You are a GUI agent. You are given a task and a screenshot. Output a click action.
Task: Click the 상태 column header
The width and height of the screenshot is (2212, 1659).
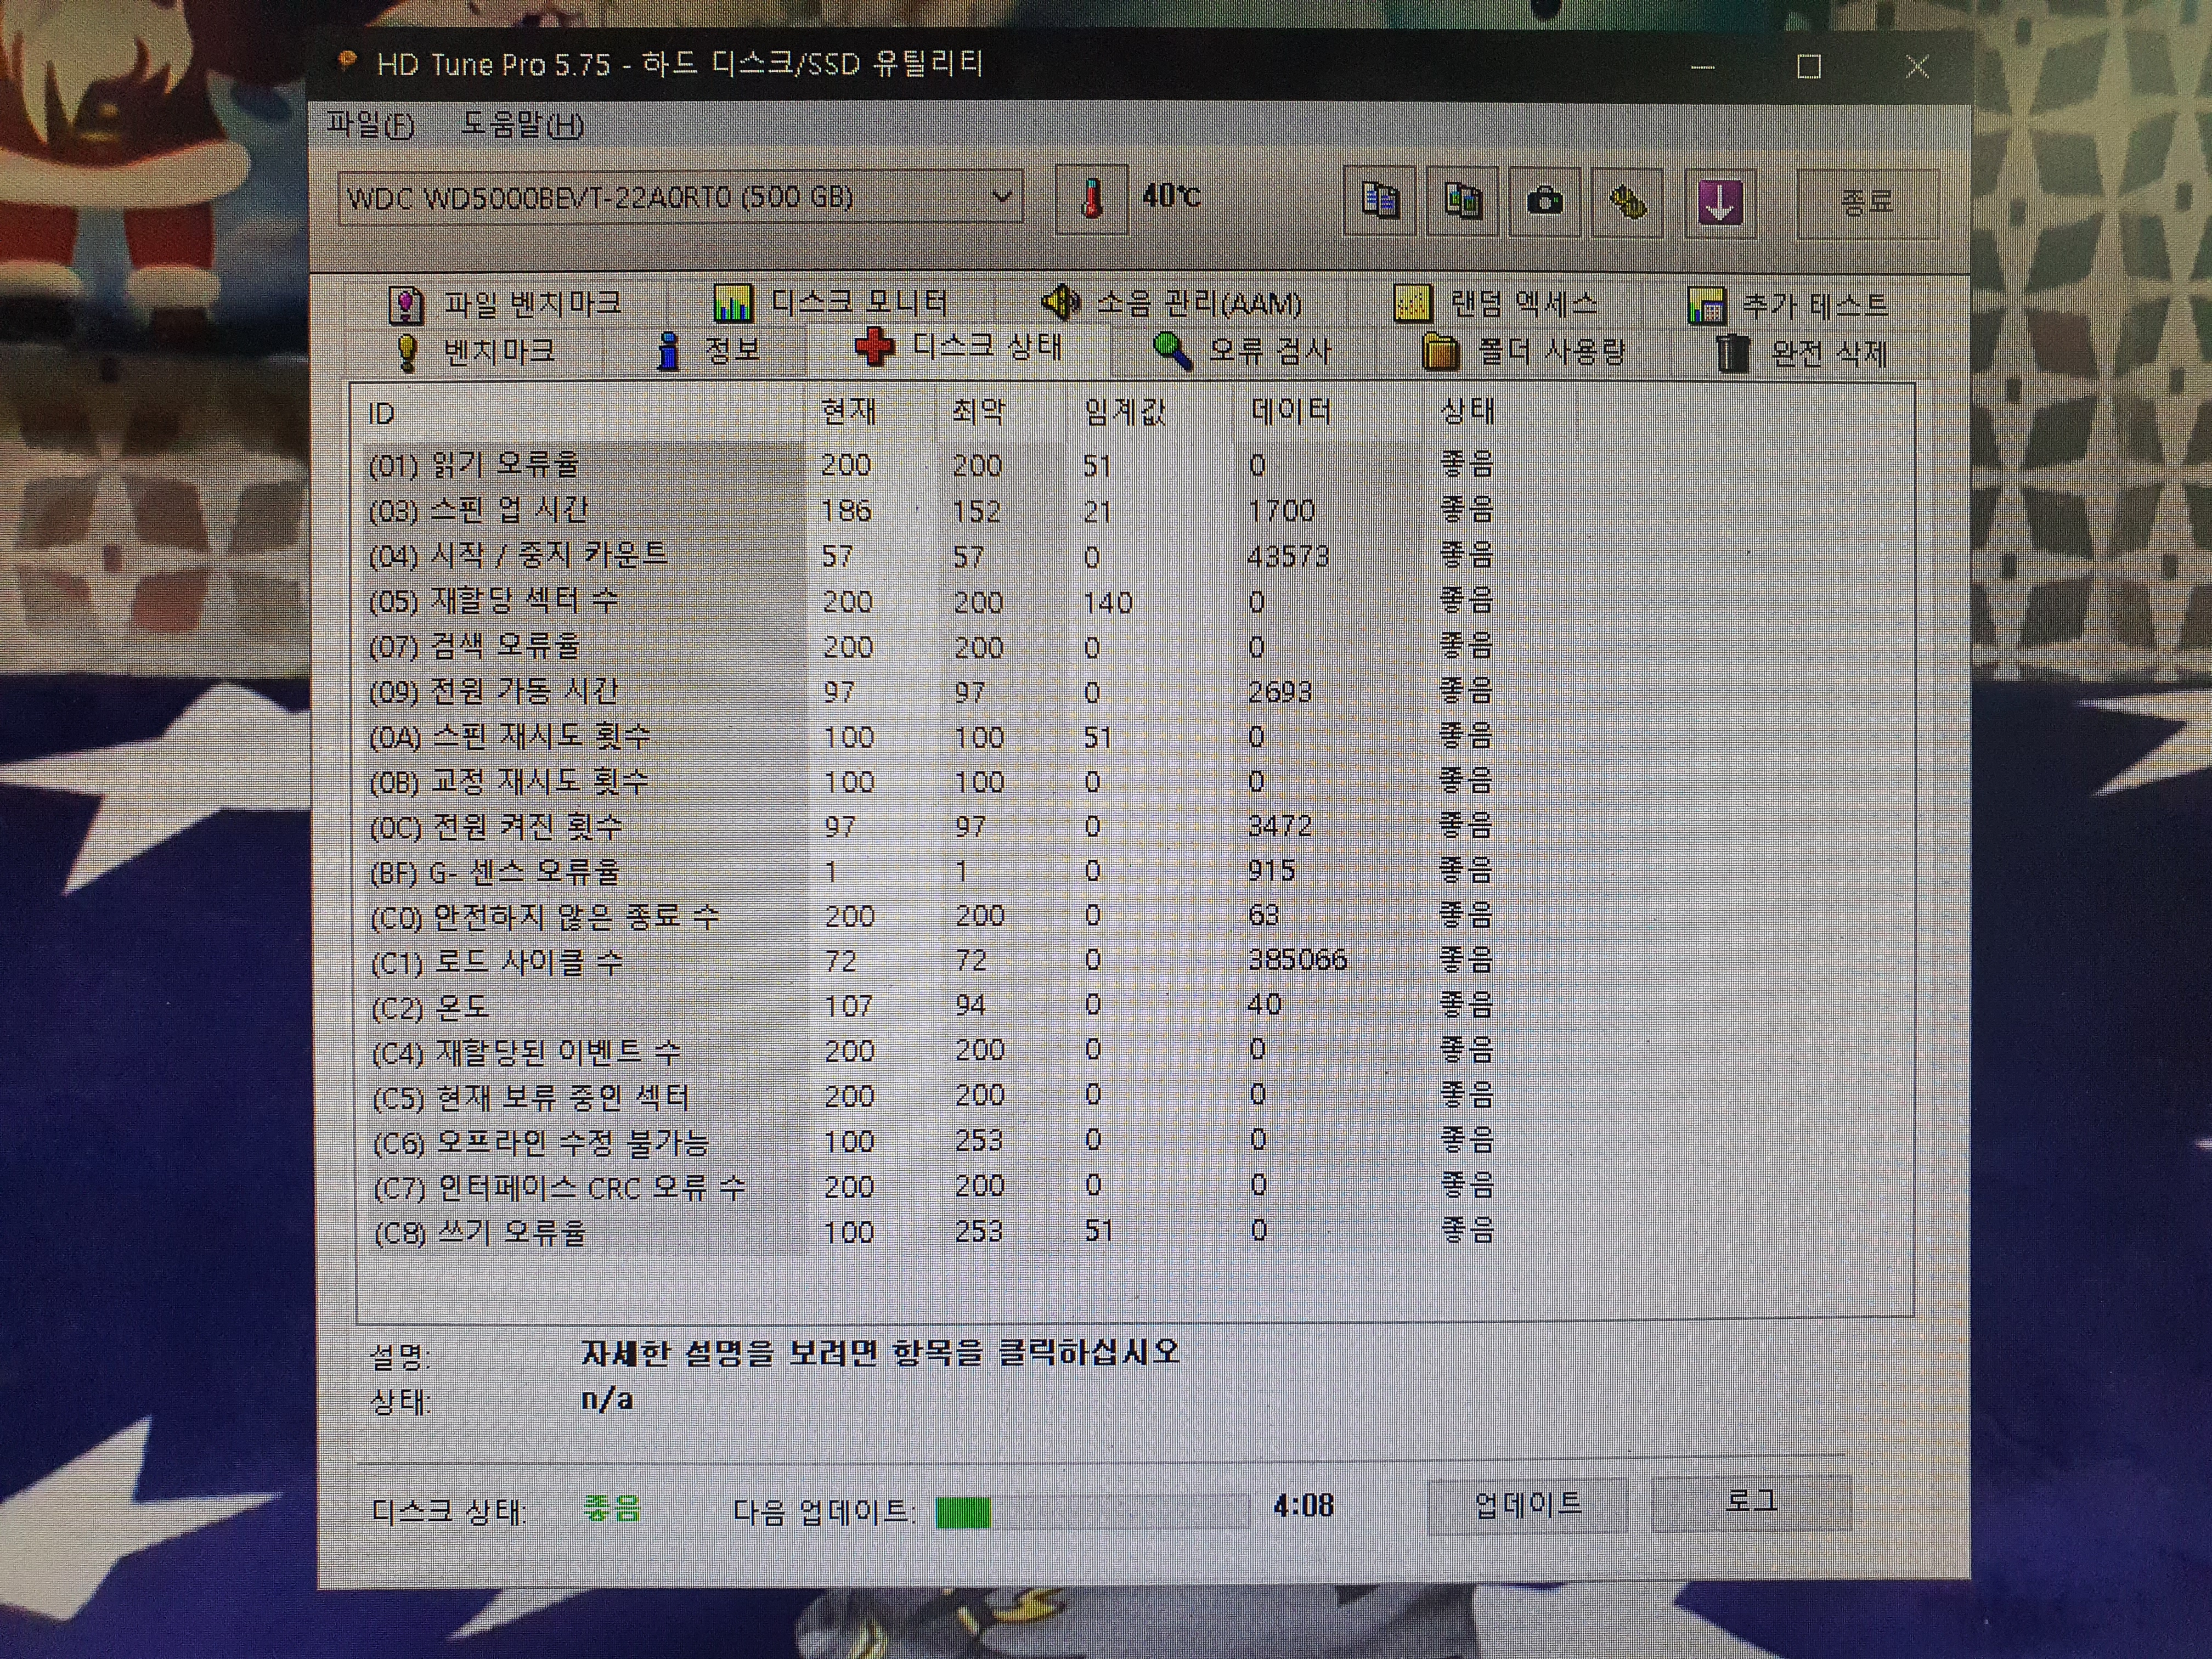pyautogui.click(x=1500, y=411)
